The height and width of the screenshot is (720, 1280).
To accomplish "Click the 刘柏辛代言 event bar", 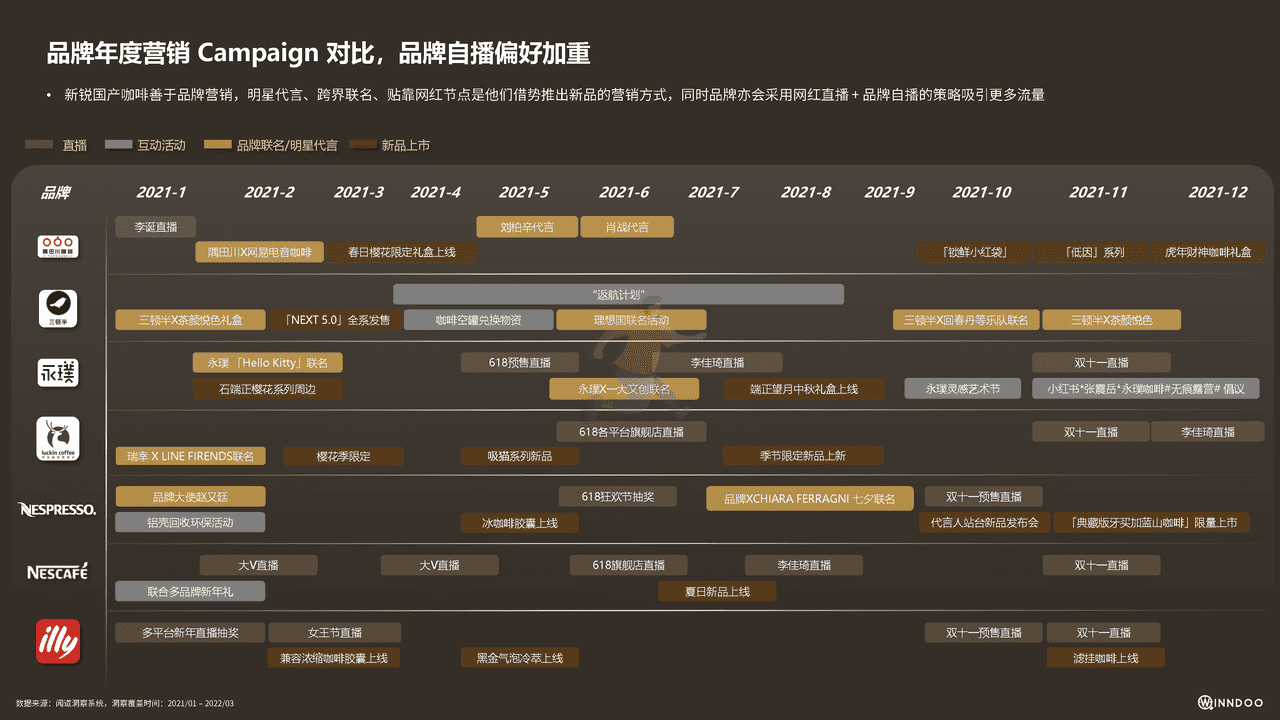I will [x=527, y=227].
